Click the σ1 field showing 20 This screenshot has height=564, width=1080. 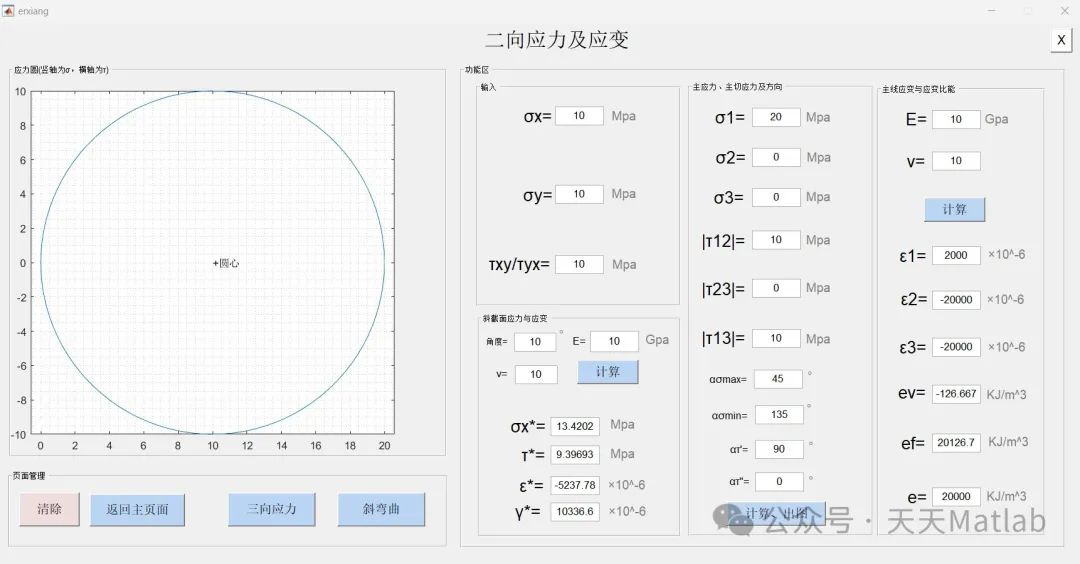pyautogui.click(x=776, y=117)
